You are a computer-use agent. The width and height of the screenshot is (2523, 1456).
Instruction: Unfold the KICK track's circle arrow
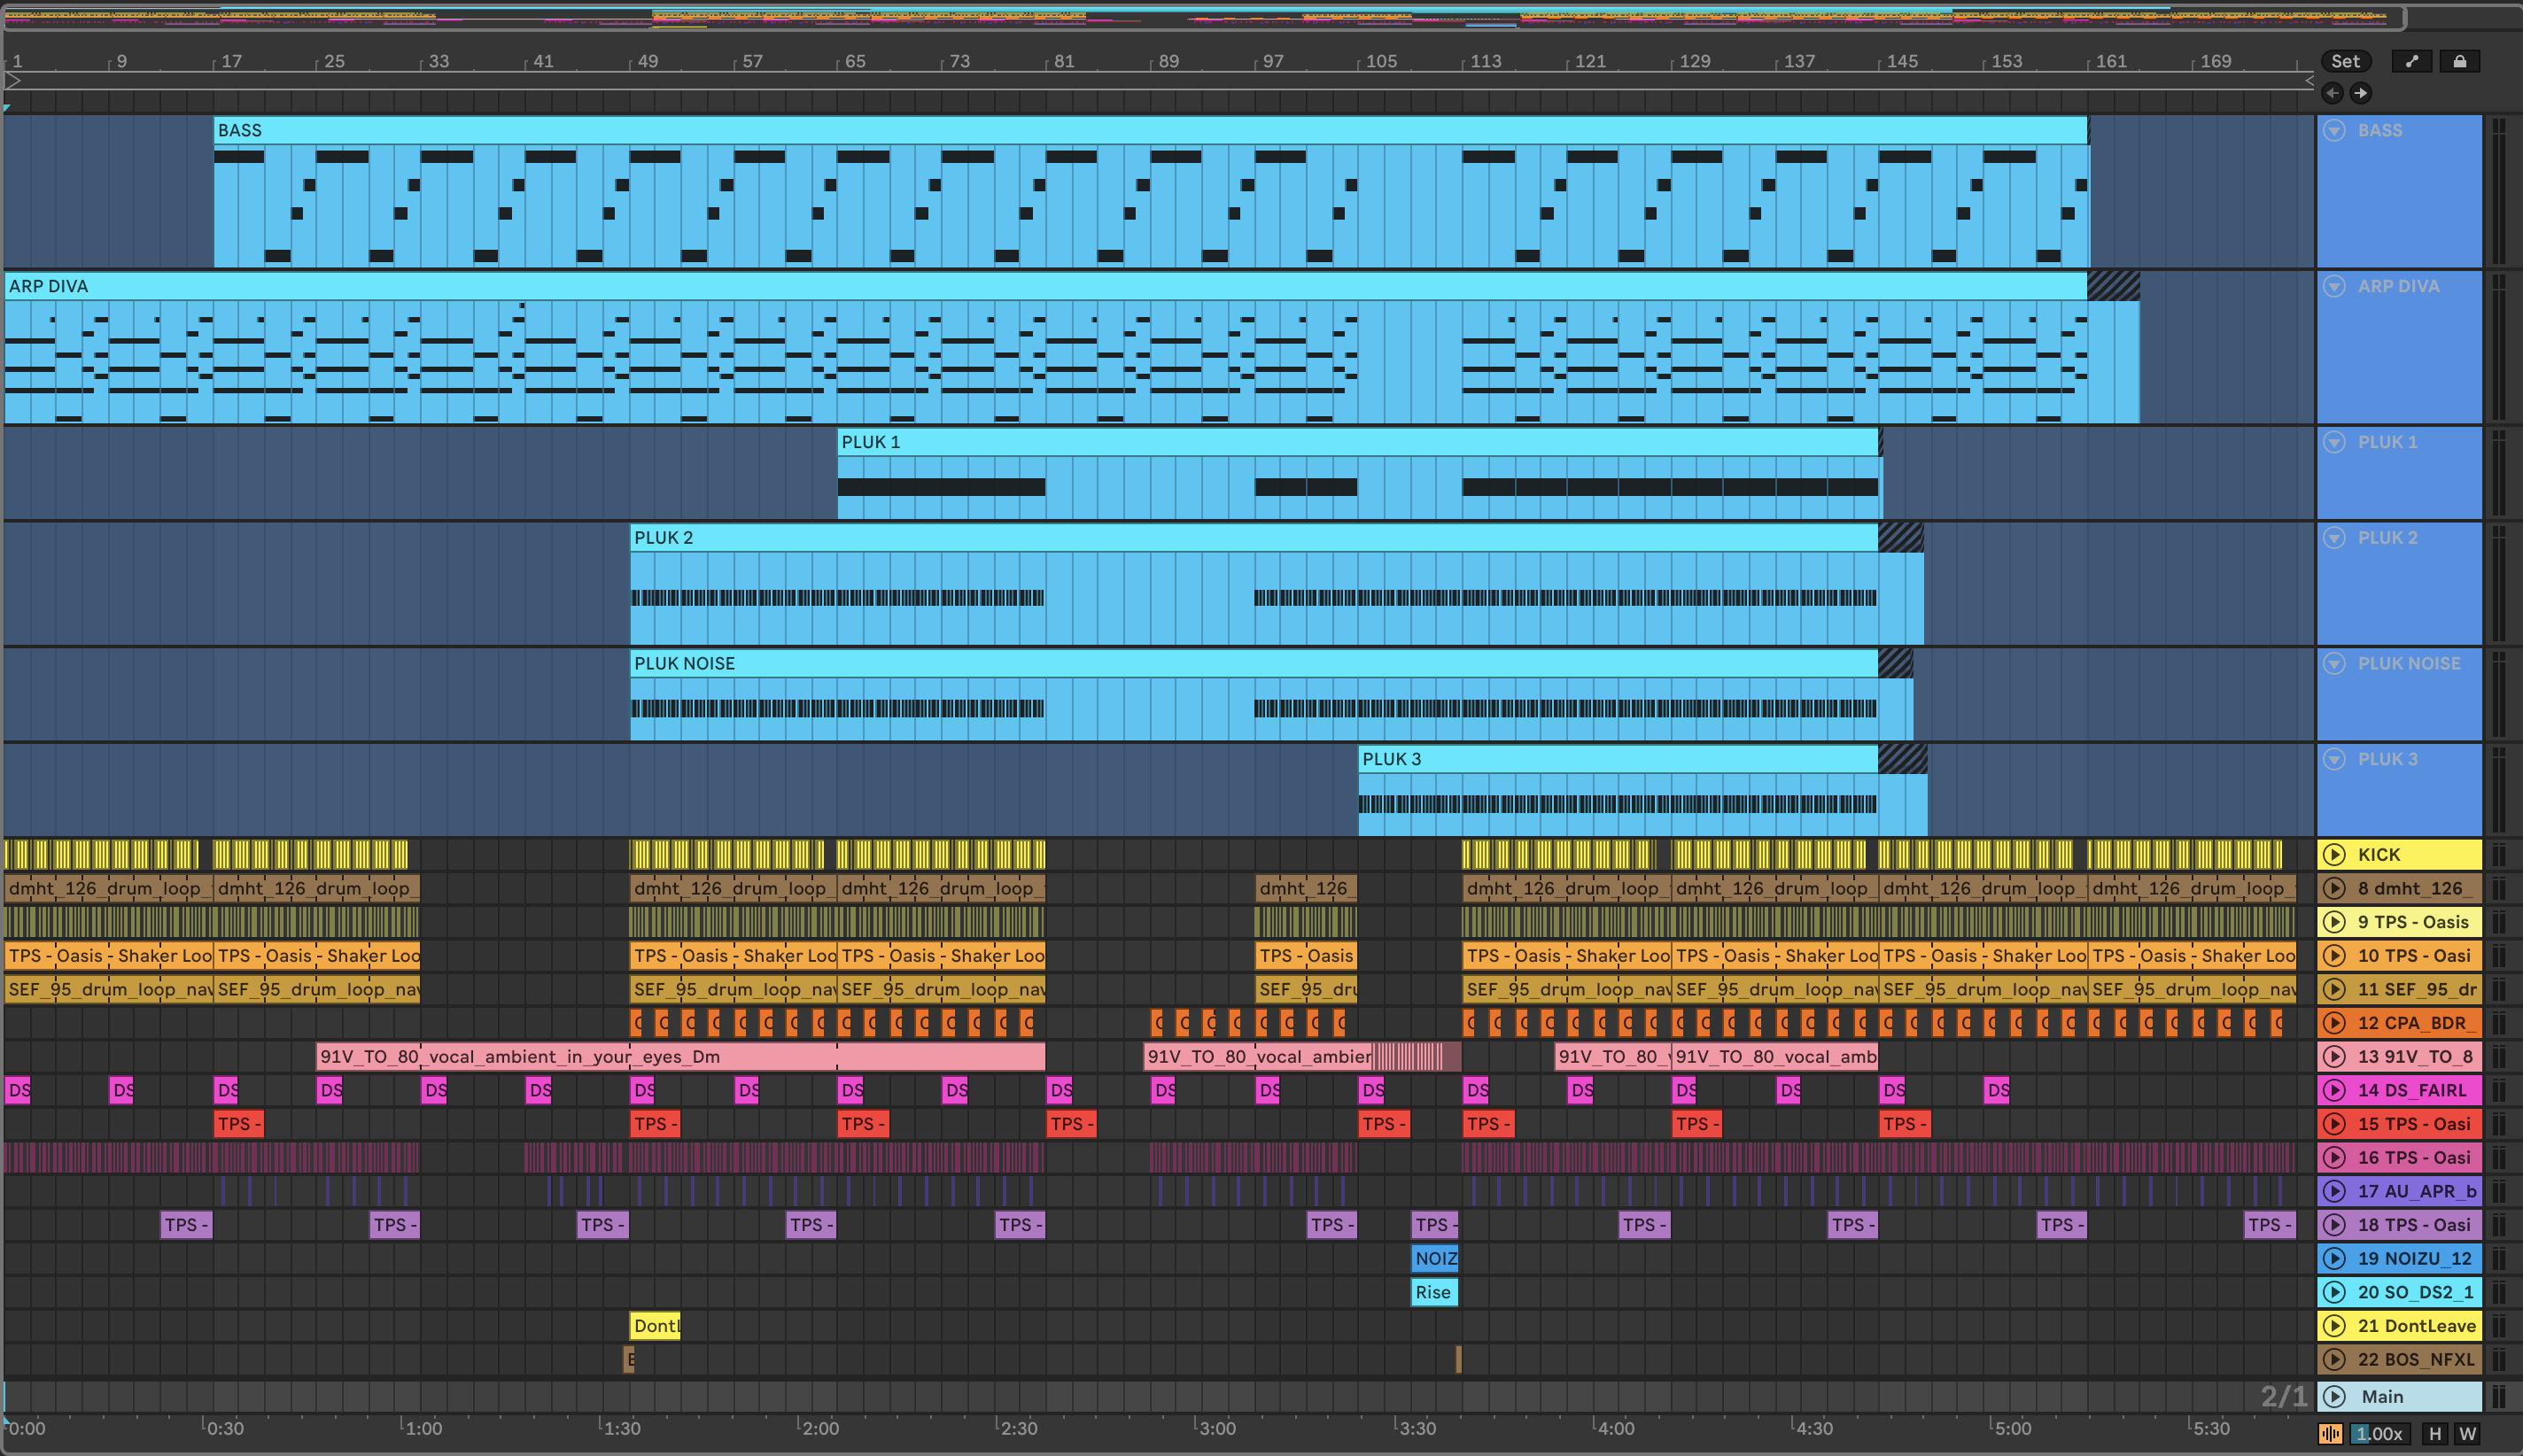(x=2334, y=854)
